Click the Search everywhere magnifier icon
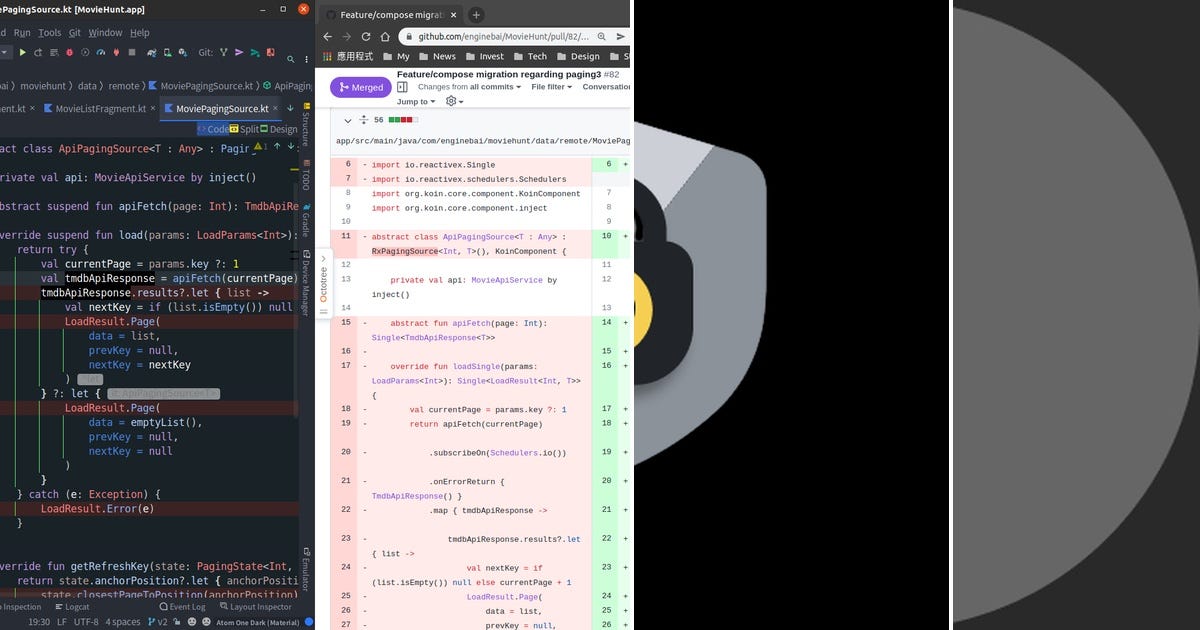 click(x=291, y=58)
